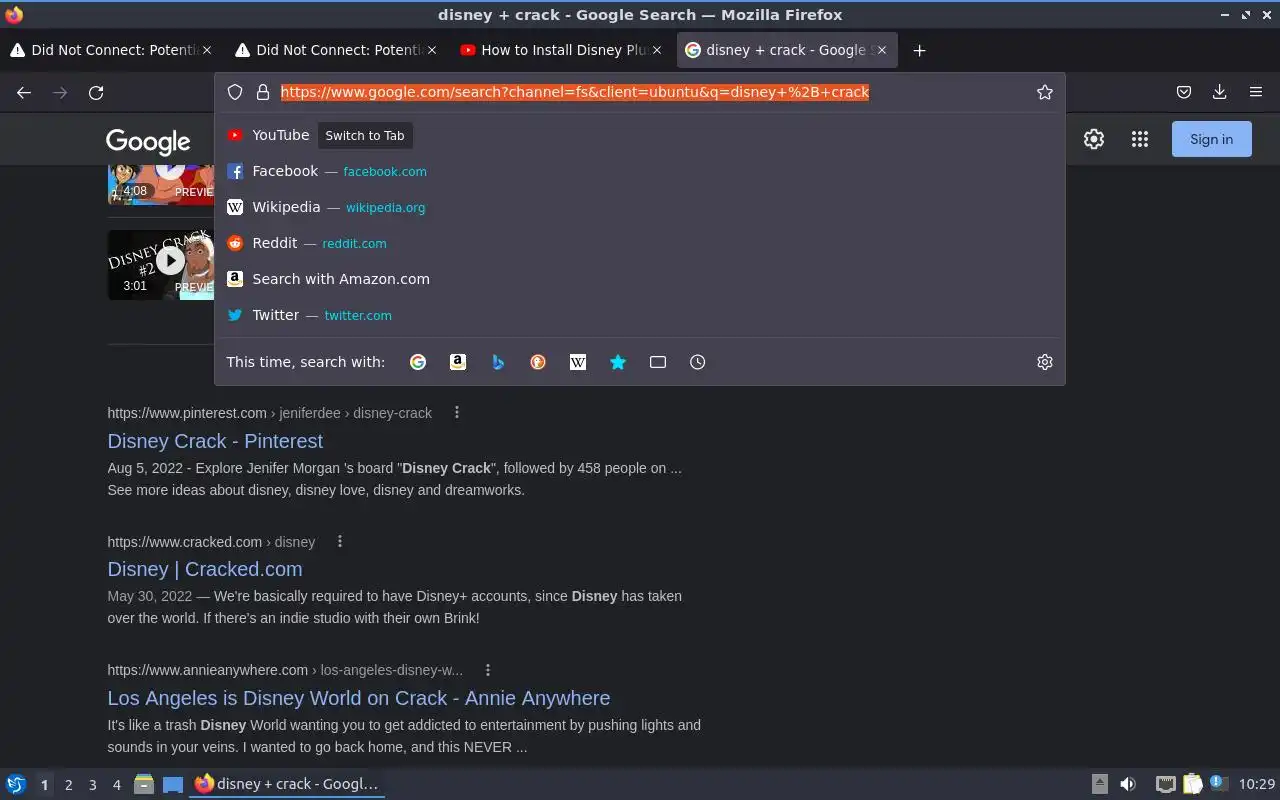Image resolution: width=1280 pixels, height=800 pixels.
Task: Open tracking protection shield icon
Action: coord(235,92)
